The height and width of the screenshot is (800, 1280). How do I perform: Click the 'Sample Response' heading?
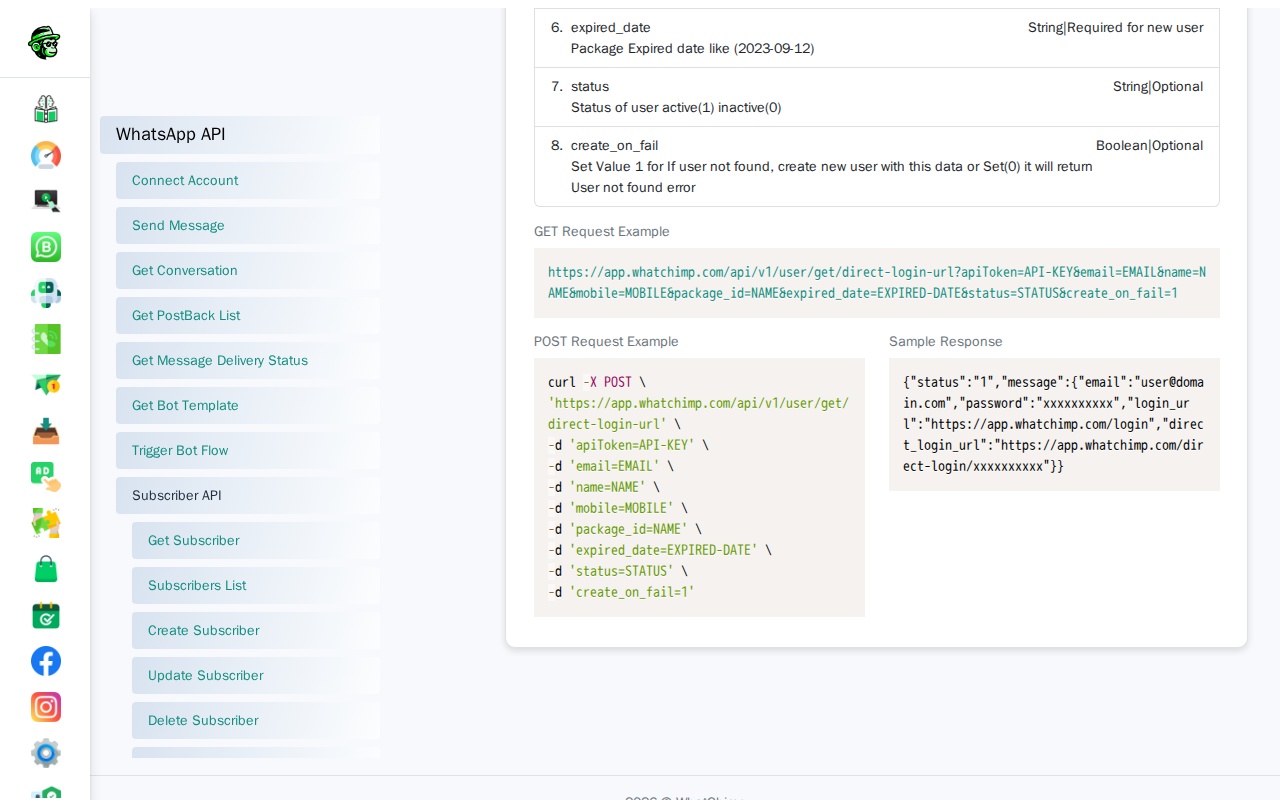coord(946,342)
